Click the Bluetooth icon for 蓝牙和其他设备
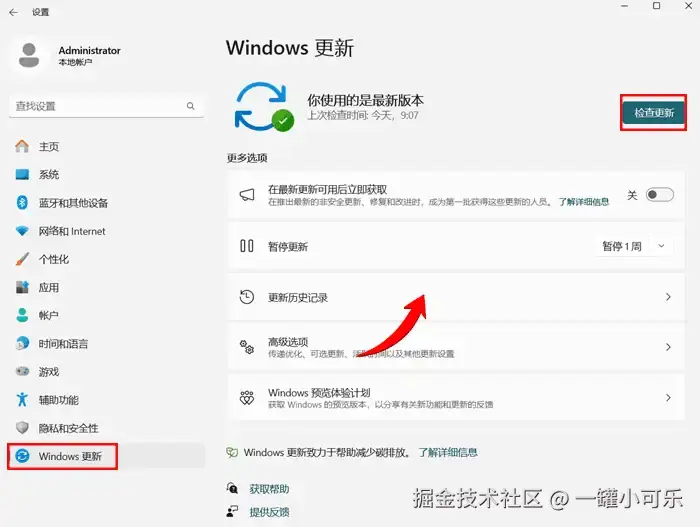Screen dimensions: 700x527 22,202
